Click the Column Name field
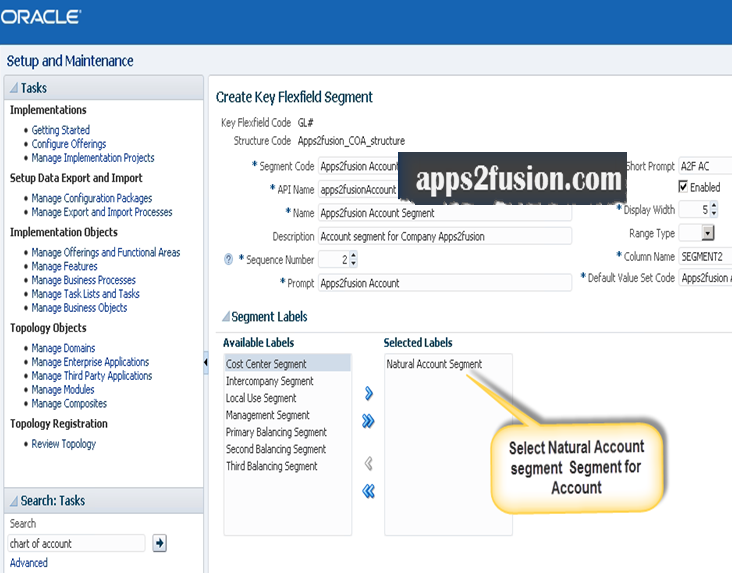 (705, 256)
